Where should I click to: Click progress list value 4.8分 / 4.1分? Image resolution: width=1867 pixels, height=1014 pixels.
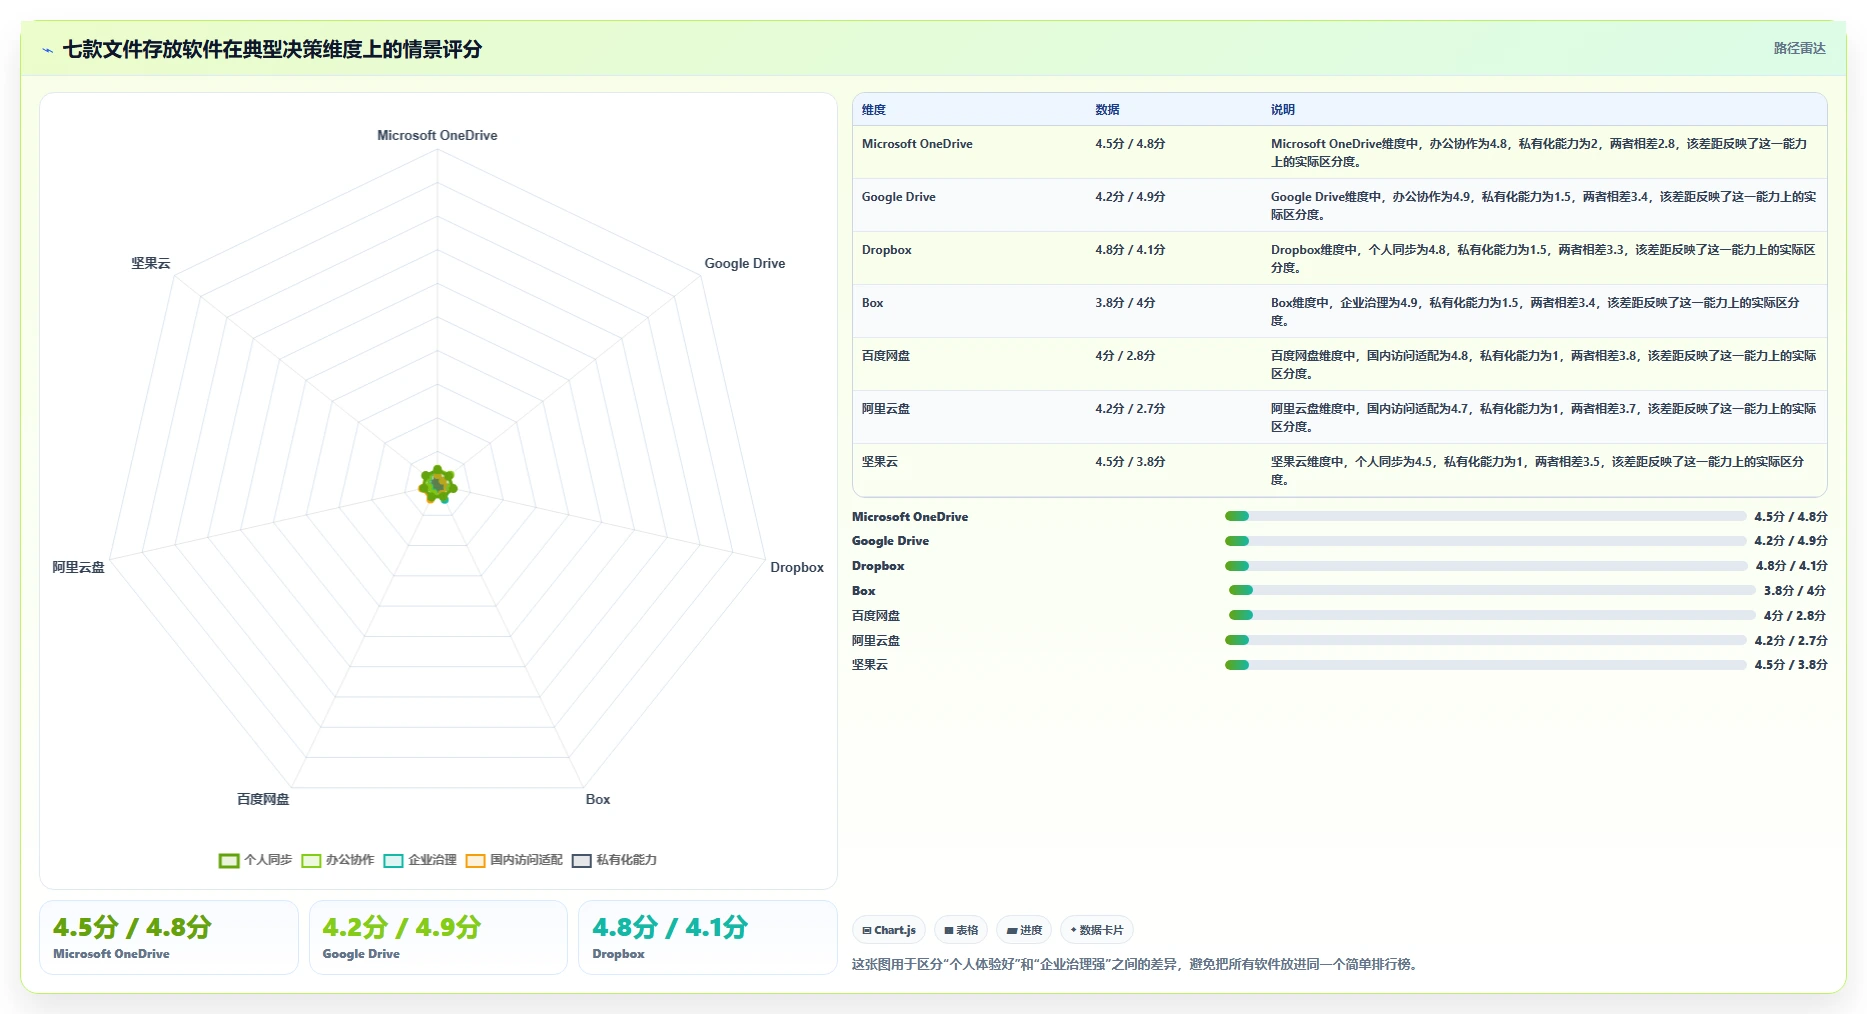pyautogui.click(x=1791, y=566)
